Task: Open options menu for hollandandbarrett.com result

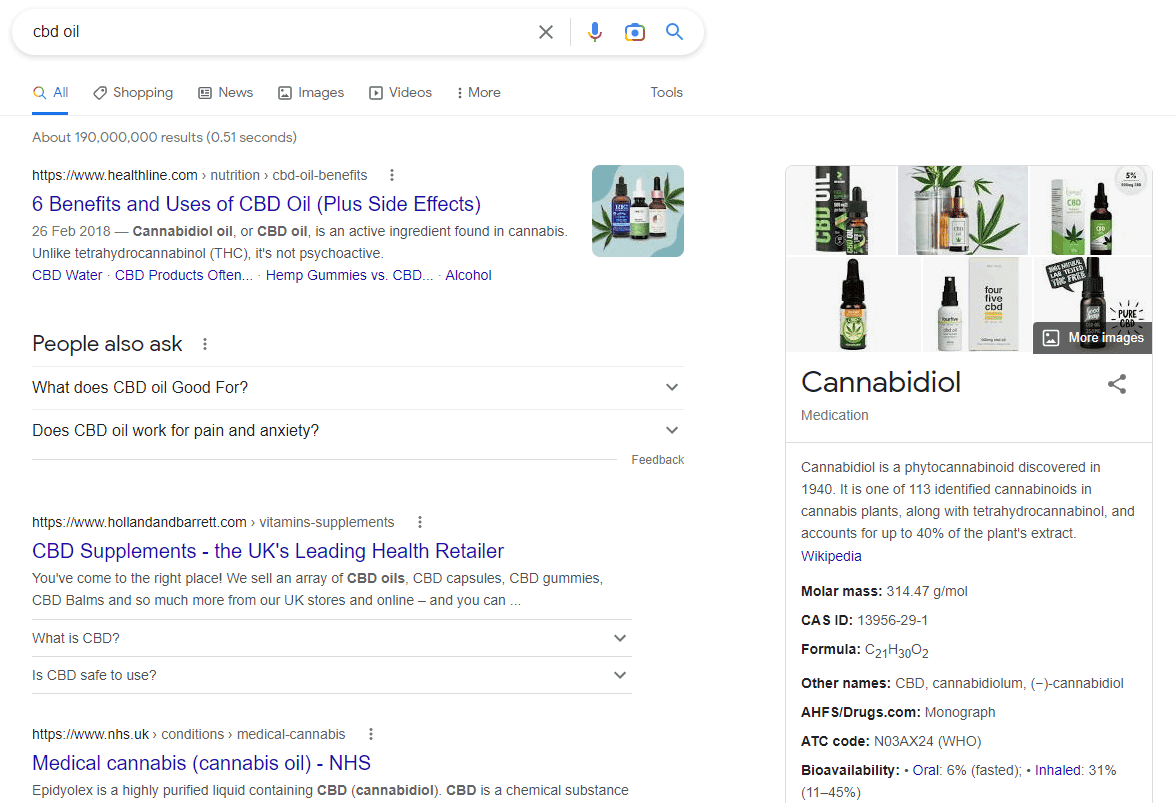Action: pos(420,522)
